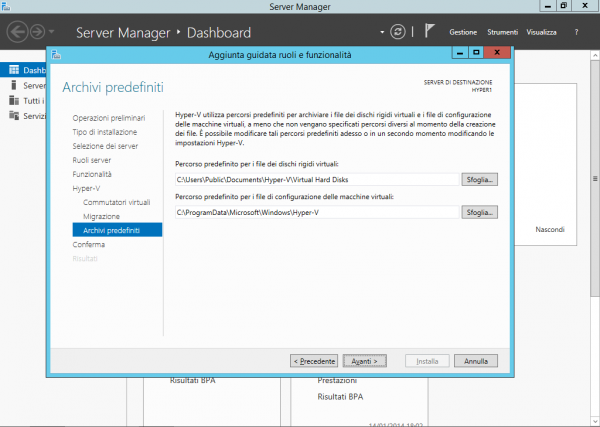Click Server Manager app icon in title bar
This screenshot has width=600, height=427.
click(x=6, y=6)
